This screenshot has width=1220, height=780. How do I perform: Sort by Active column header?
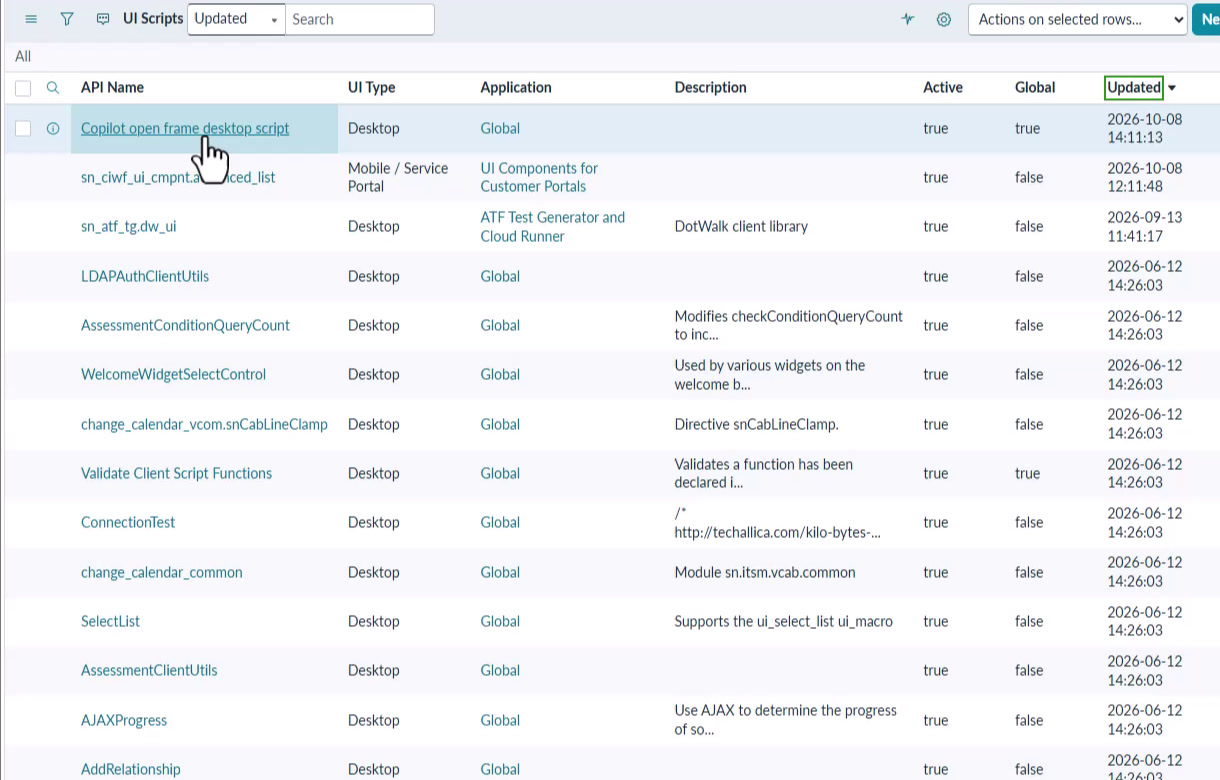(x=942, y=87)
